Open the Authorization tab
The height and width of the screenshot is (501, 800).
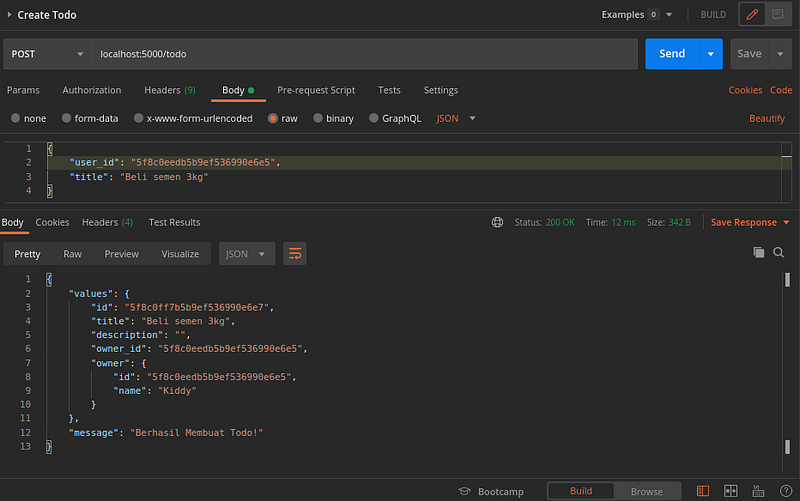92,90
